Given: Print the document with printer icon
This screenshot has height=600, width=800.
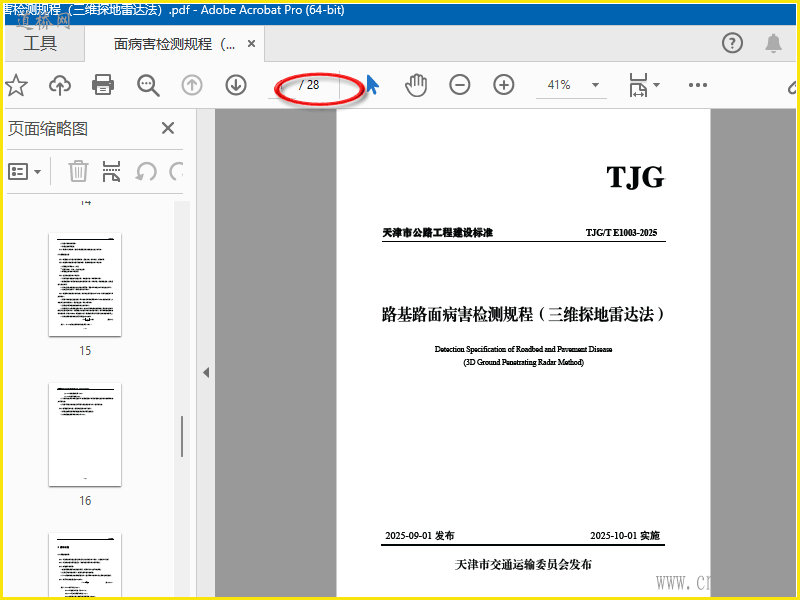Looking at the screenshot, I should point(103,85).
